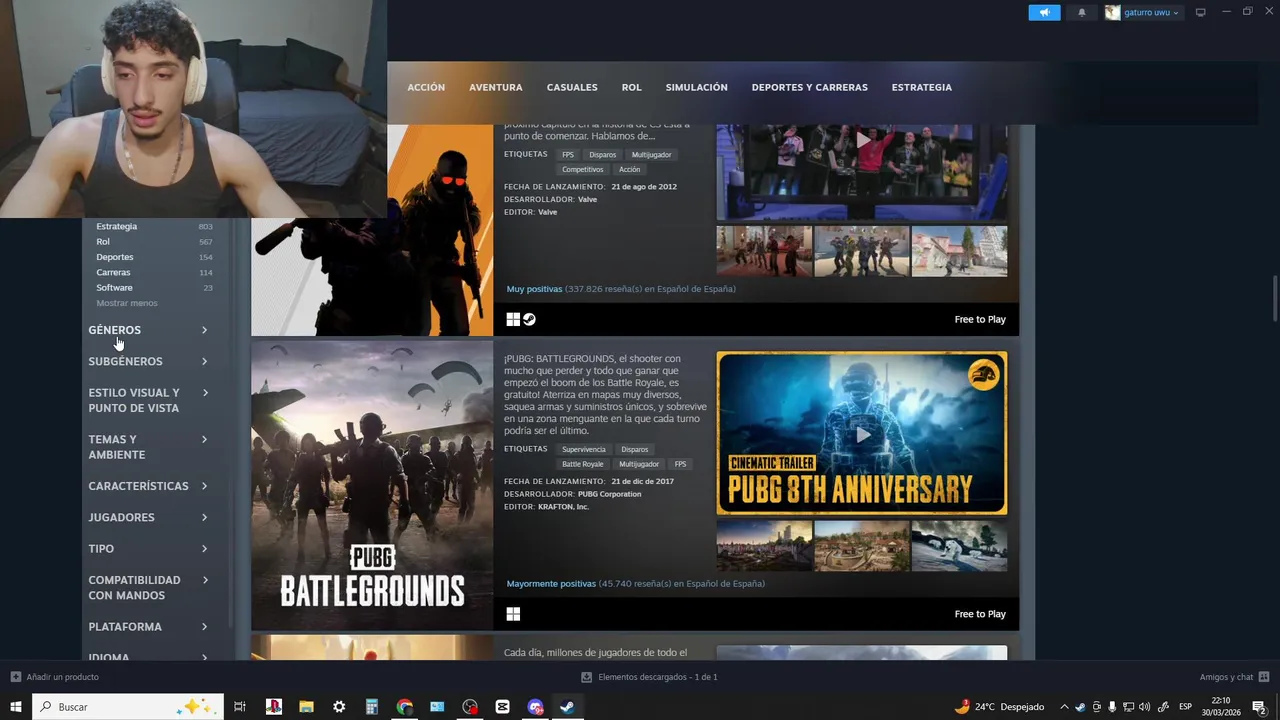Click the SteamOS icon on Counter-Strike
The width and height of the screenshot is (1280, 720).
click(529, 319)
